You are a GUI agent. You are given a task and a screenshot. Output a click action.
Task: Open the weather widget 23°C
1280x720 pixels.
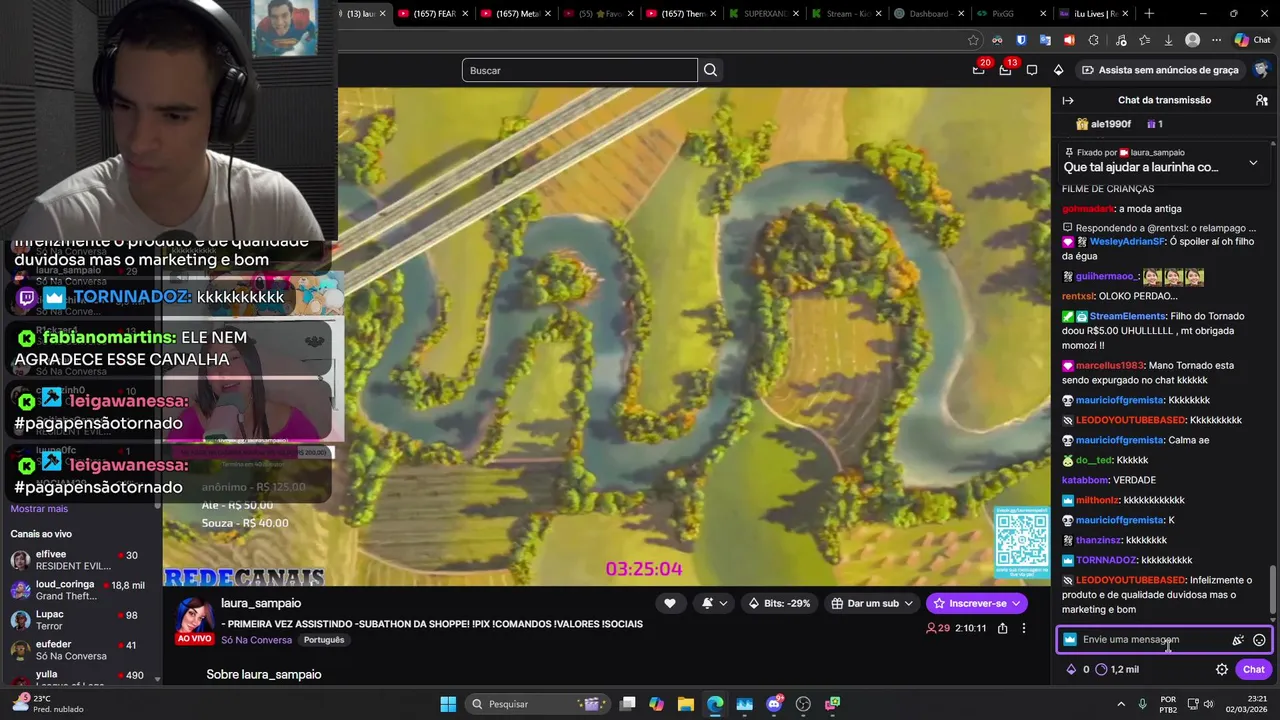[48, 704]
